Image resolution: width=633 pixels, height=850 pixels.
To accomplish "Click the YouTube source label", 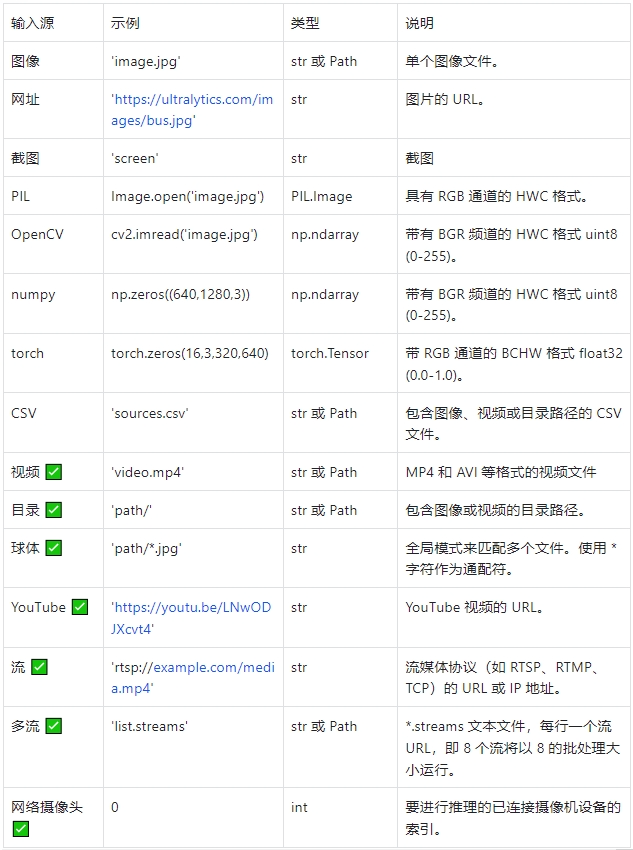I will [x=38, y=607].
